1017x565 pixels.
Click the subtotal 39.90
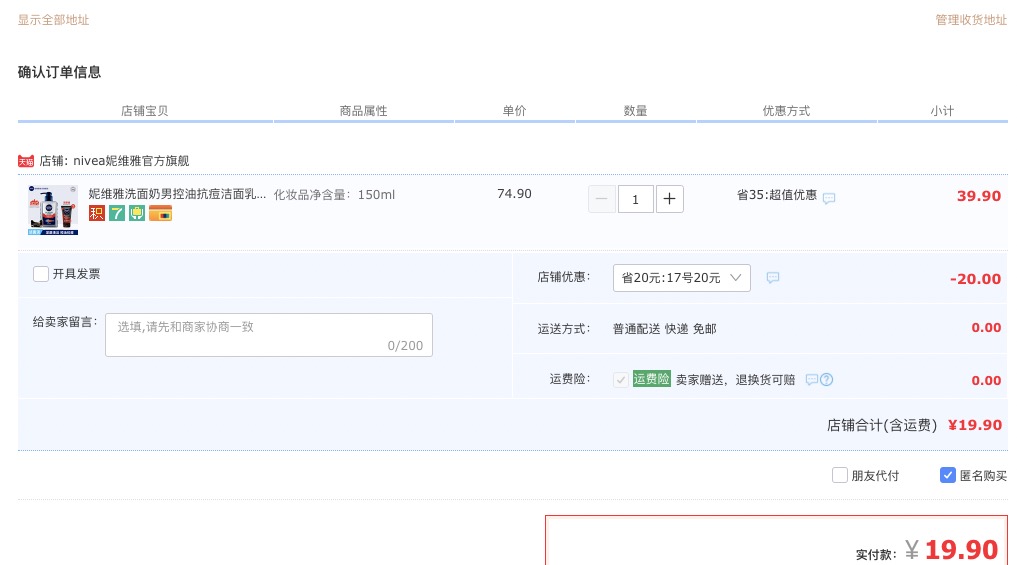979,196
